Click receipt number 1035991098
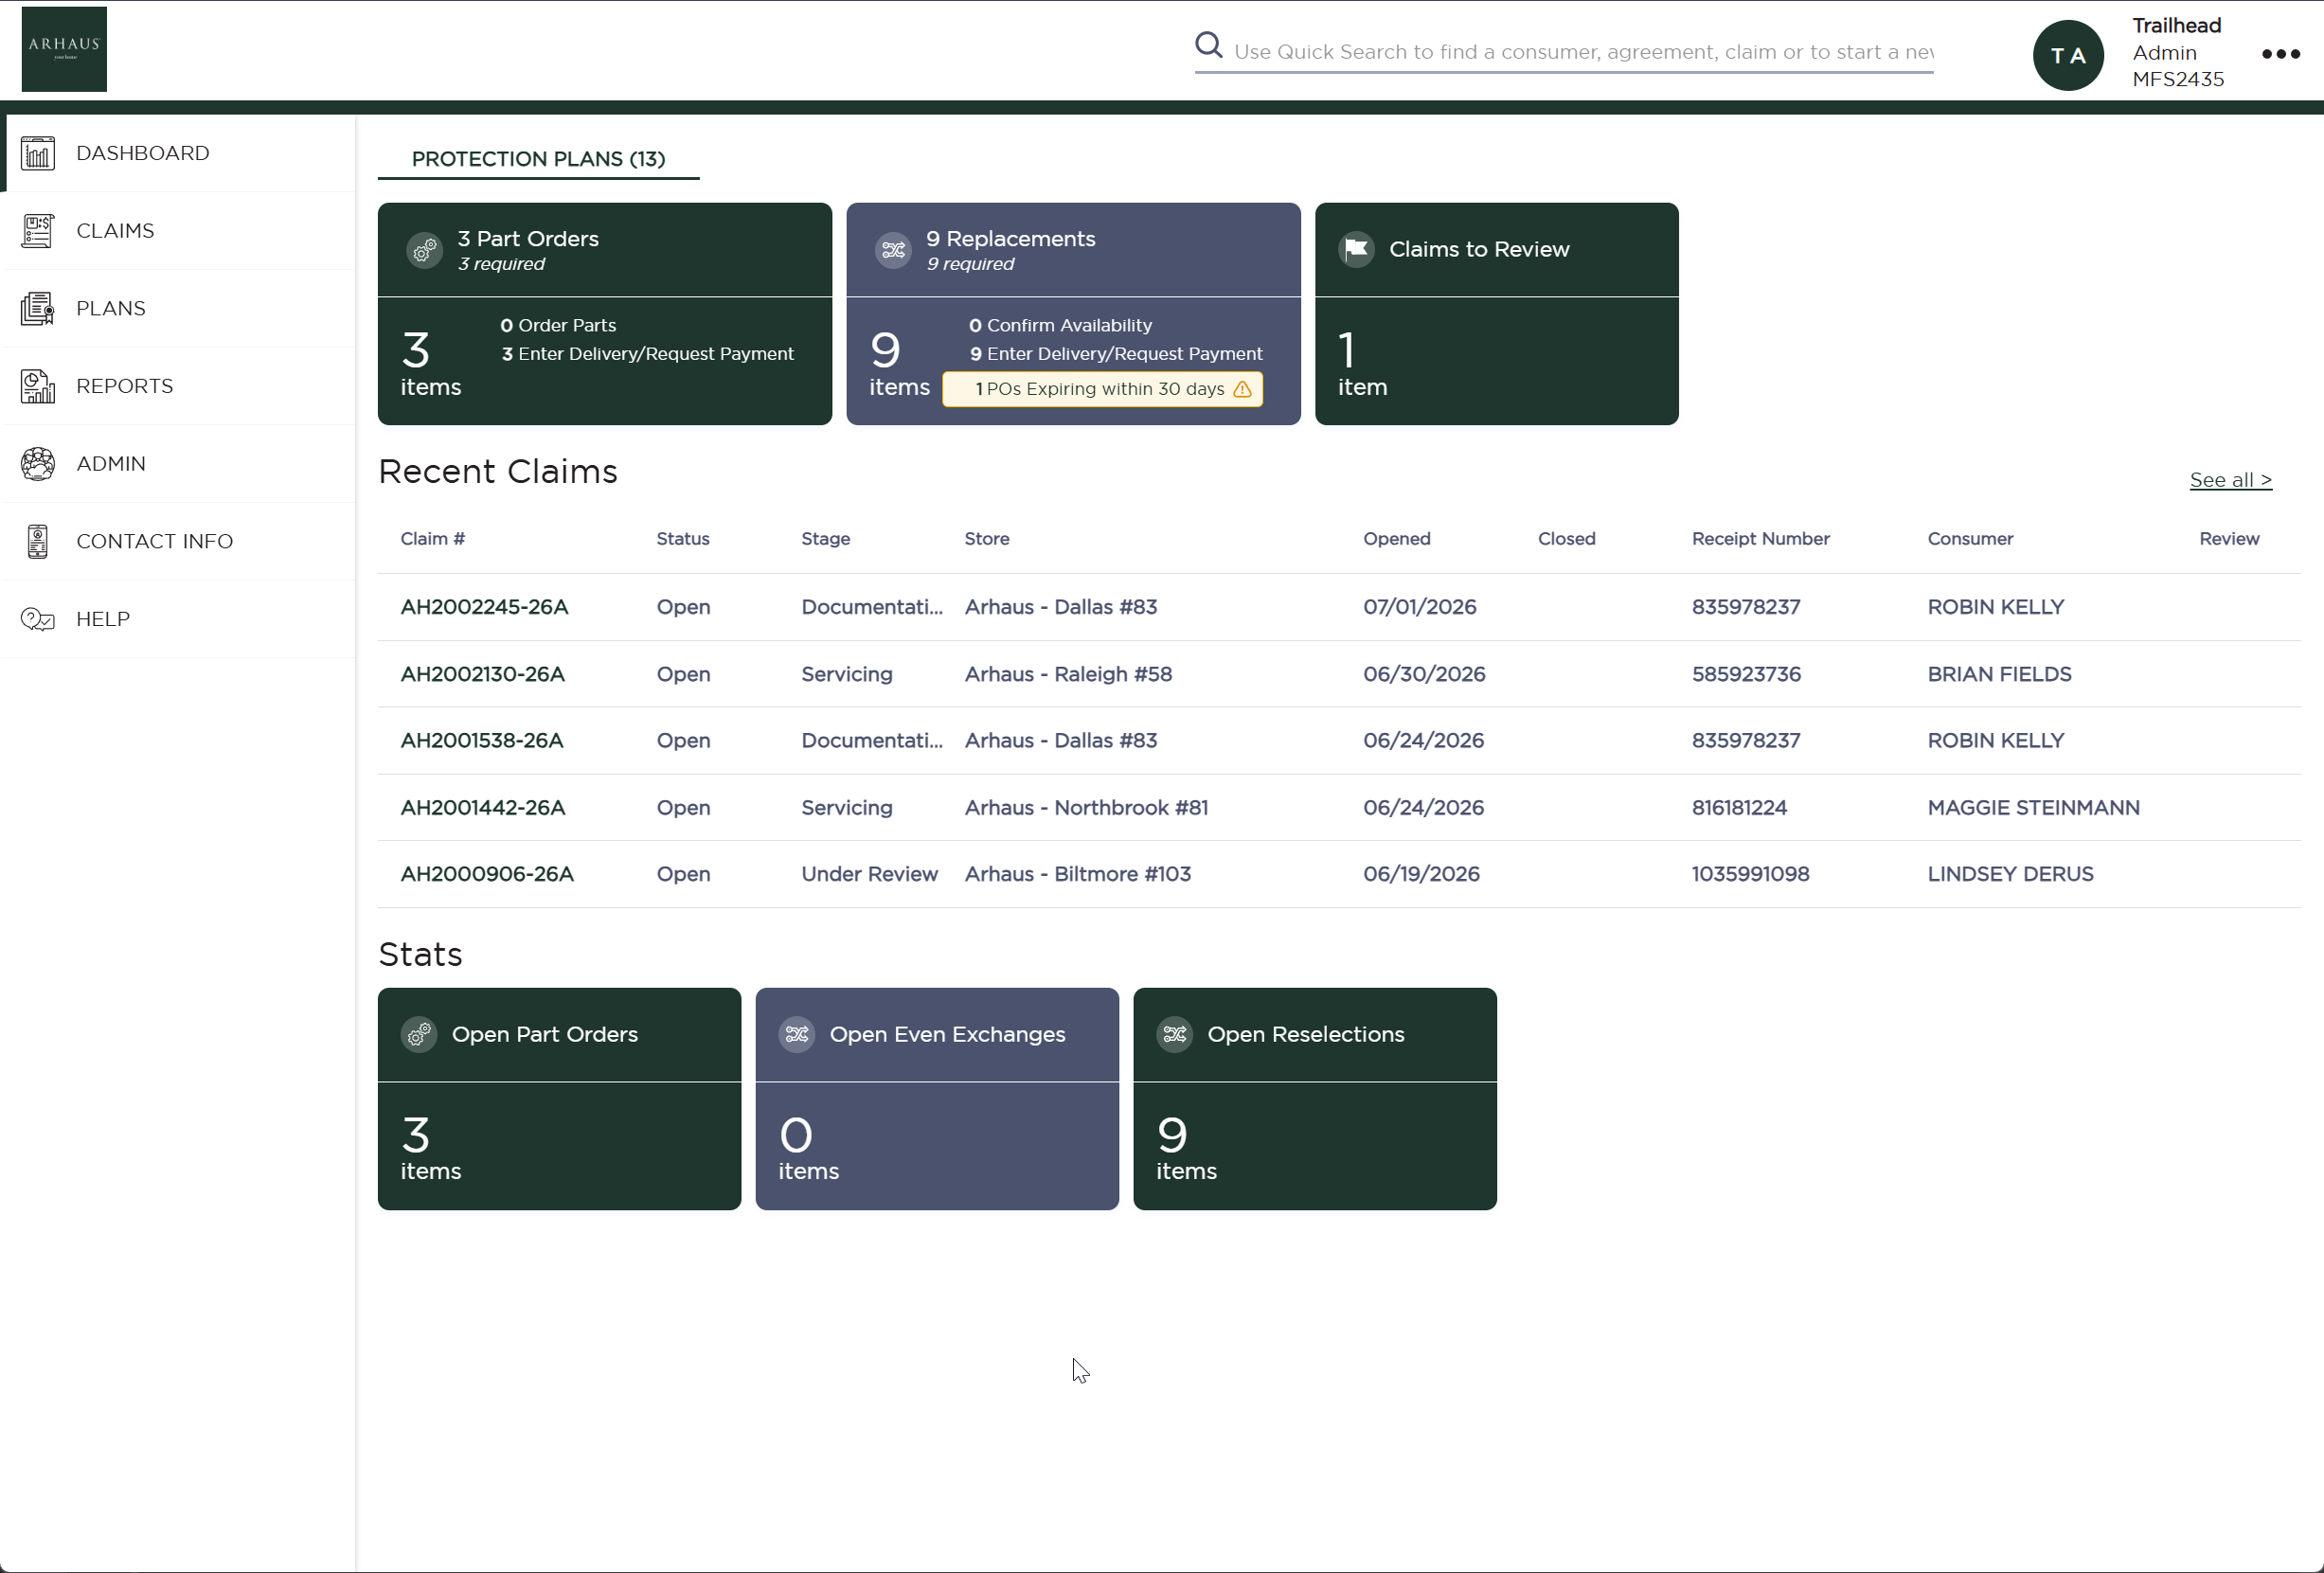 [x=1750, y=875]
